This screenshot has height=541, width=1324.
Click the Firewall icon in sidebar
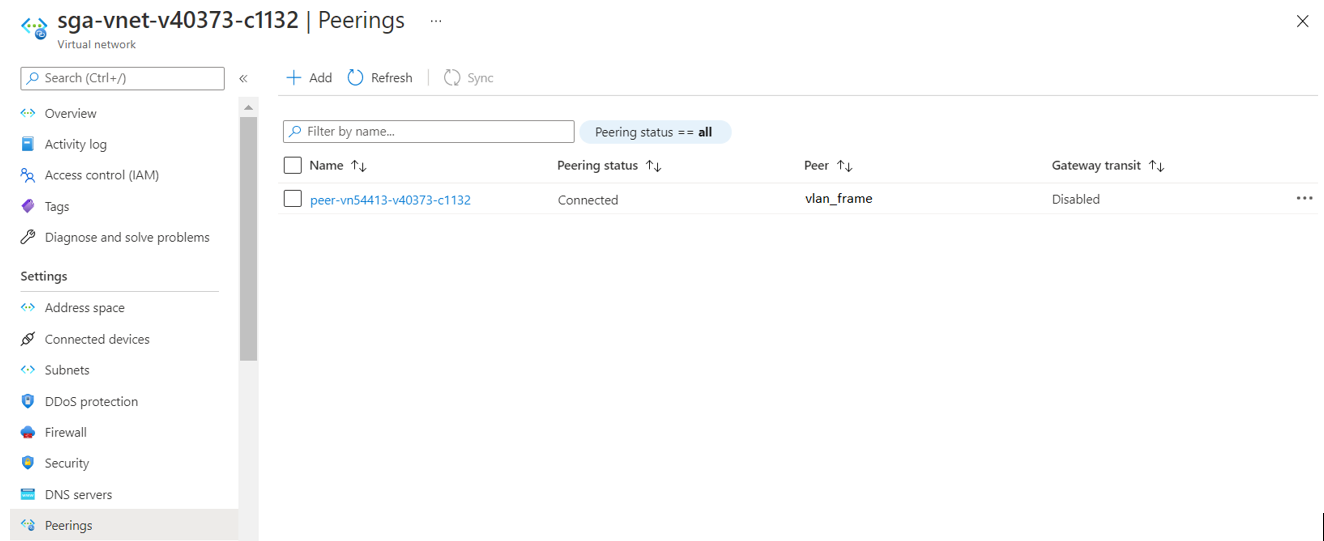[x=28, y=432]
